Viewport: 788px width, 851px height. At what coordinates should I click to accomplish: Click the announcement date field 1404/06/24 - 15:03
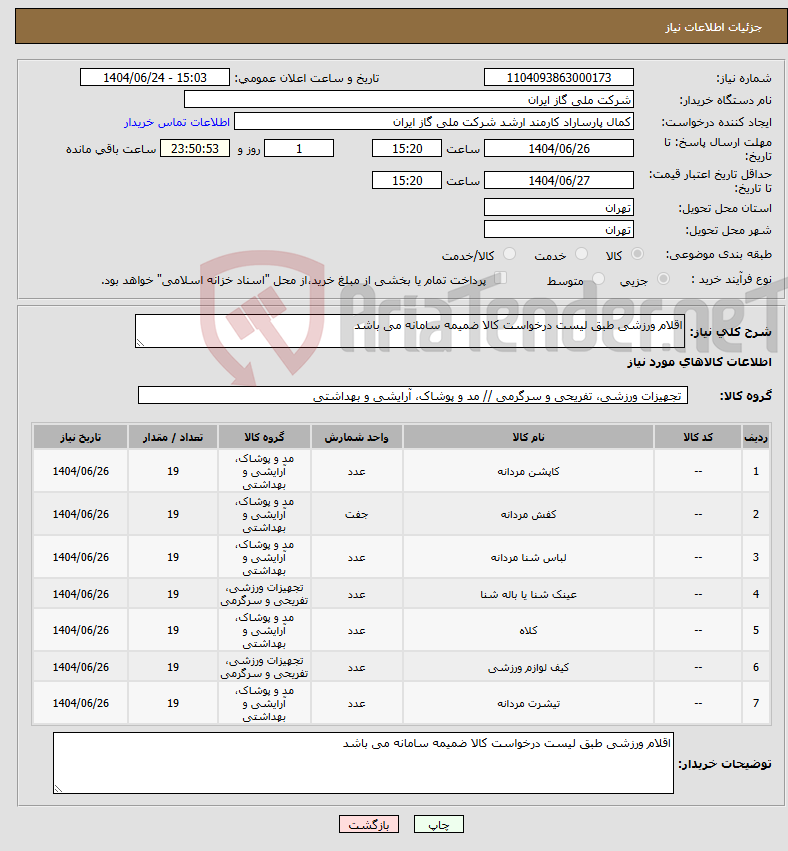(x=155, y=78)
